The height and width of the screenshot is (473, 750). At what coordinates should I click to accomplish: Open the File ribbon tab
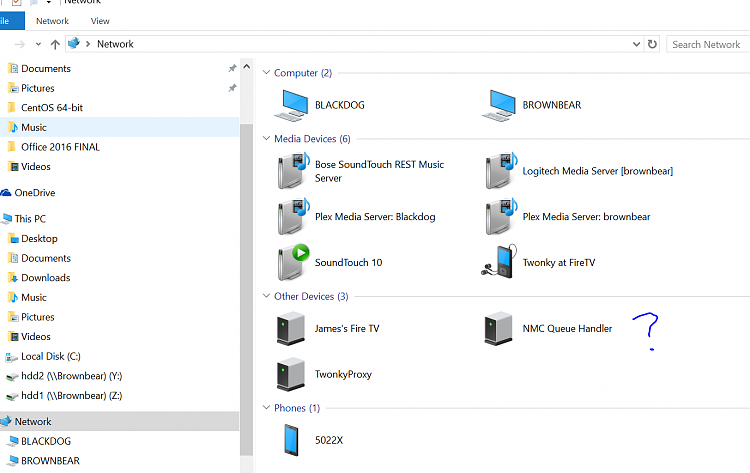pyautogui.click(x=11, y=21)
